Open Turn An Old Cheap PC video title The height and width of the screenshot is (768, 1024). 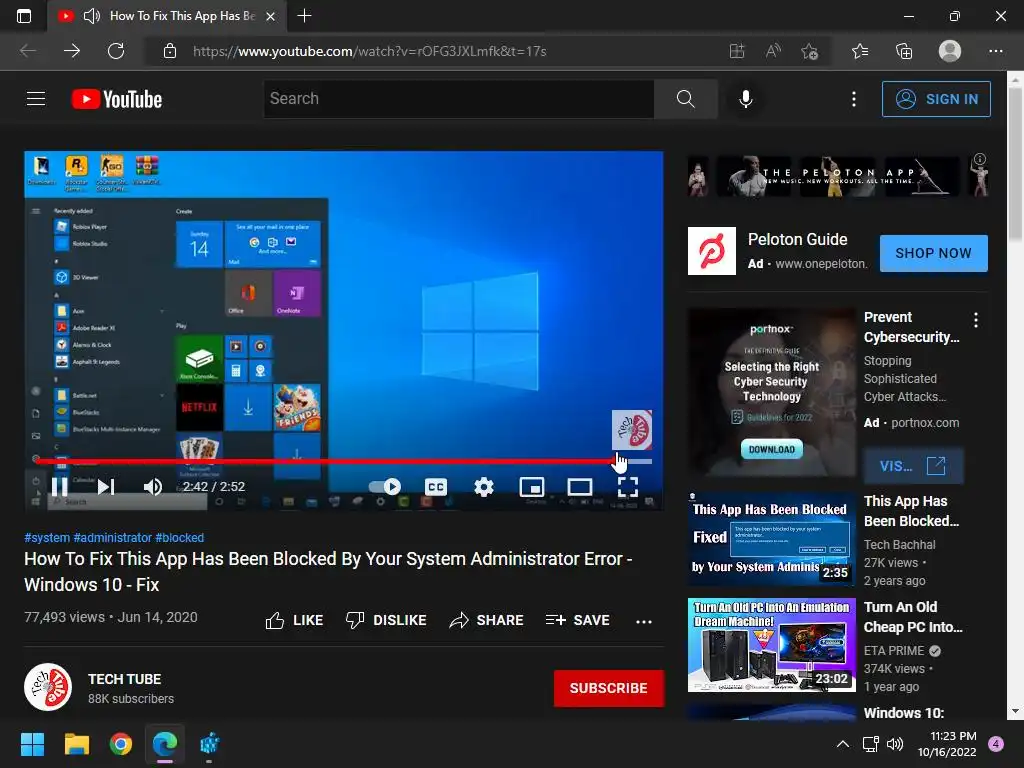pyautogui.click(x=913, y=617)
